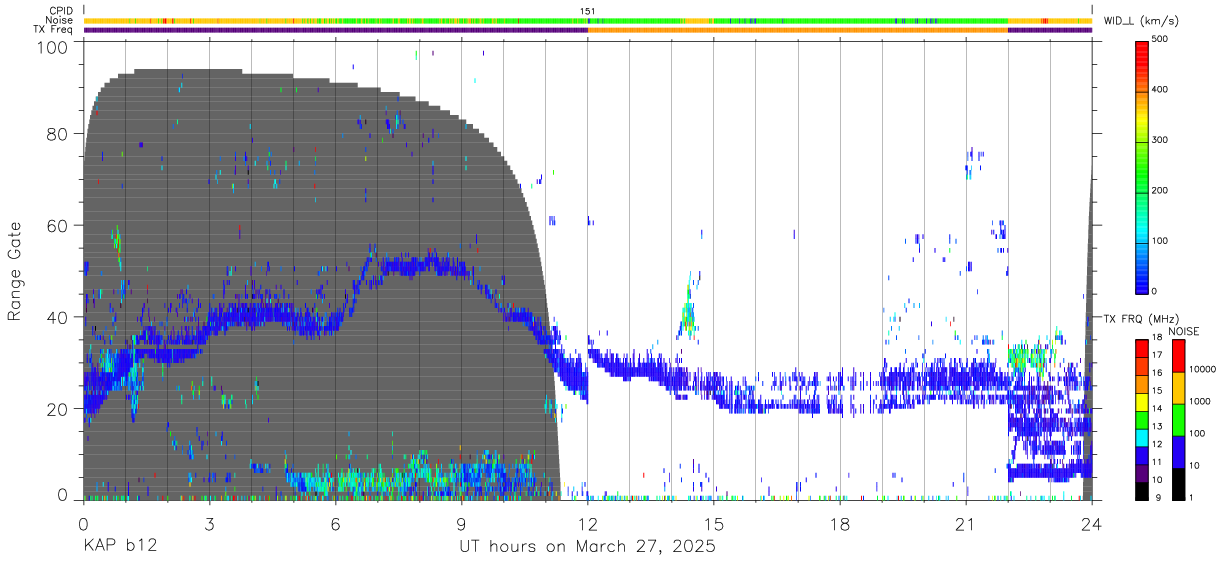Click the Noise row label
The image size is (1228, 567).
pos(61,20)
